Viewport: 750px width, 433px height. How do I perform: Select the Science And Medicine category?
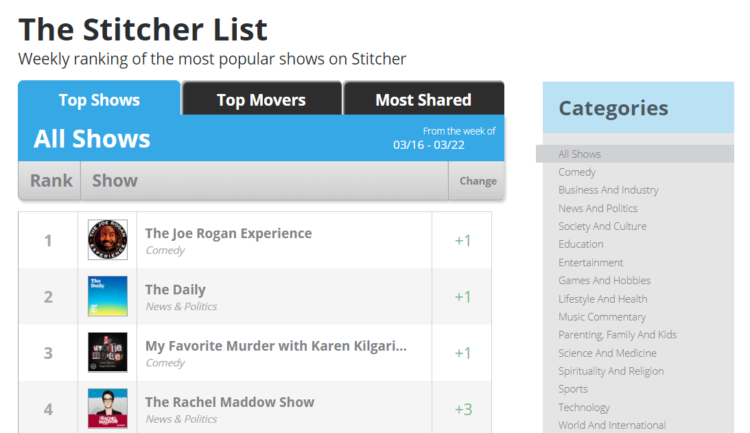pyautogui.click(x=607, y=353)
